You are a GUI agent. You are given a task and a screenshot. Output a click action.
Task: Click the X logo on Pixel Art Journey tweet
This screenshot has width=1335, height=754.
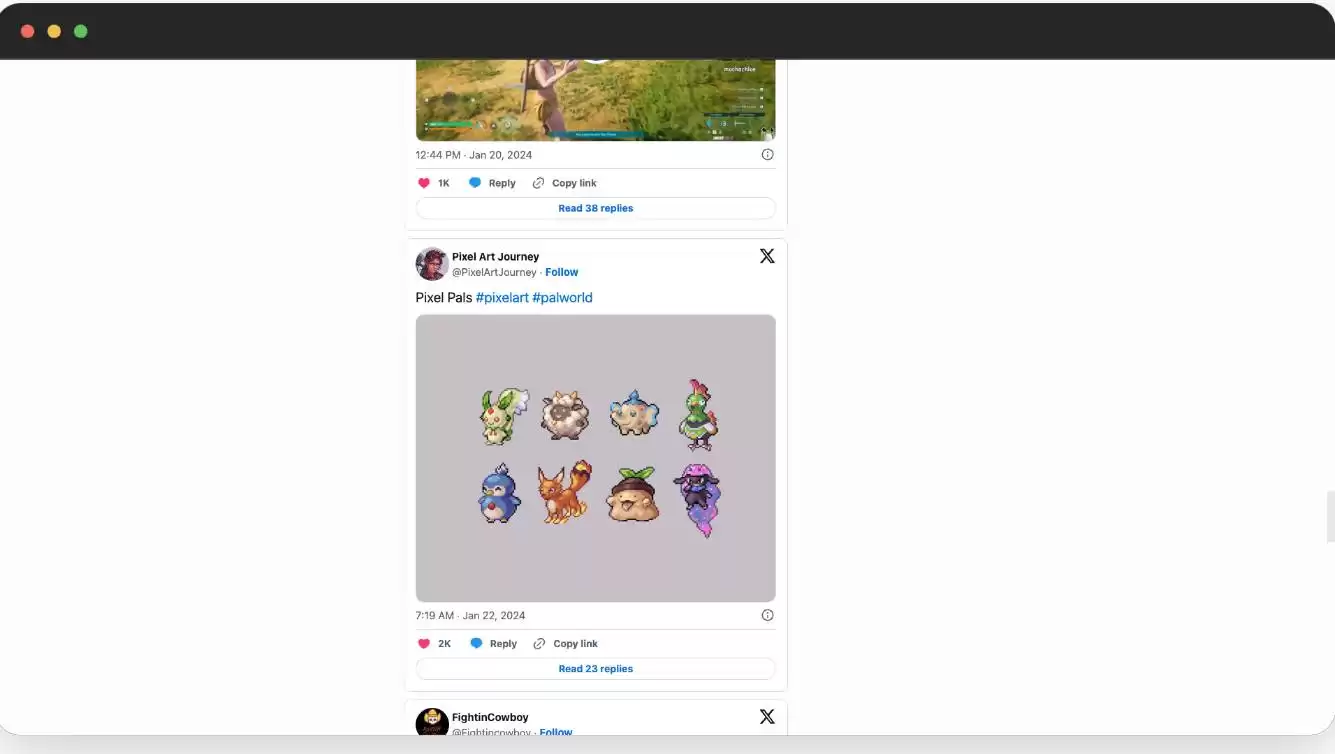coord(767,256)
